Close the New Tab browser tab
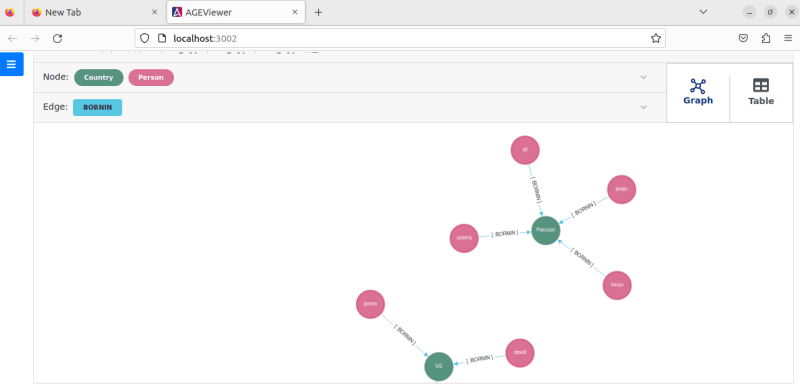This screenshot has width=800, height=384. 155,12
